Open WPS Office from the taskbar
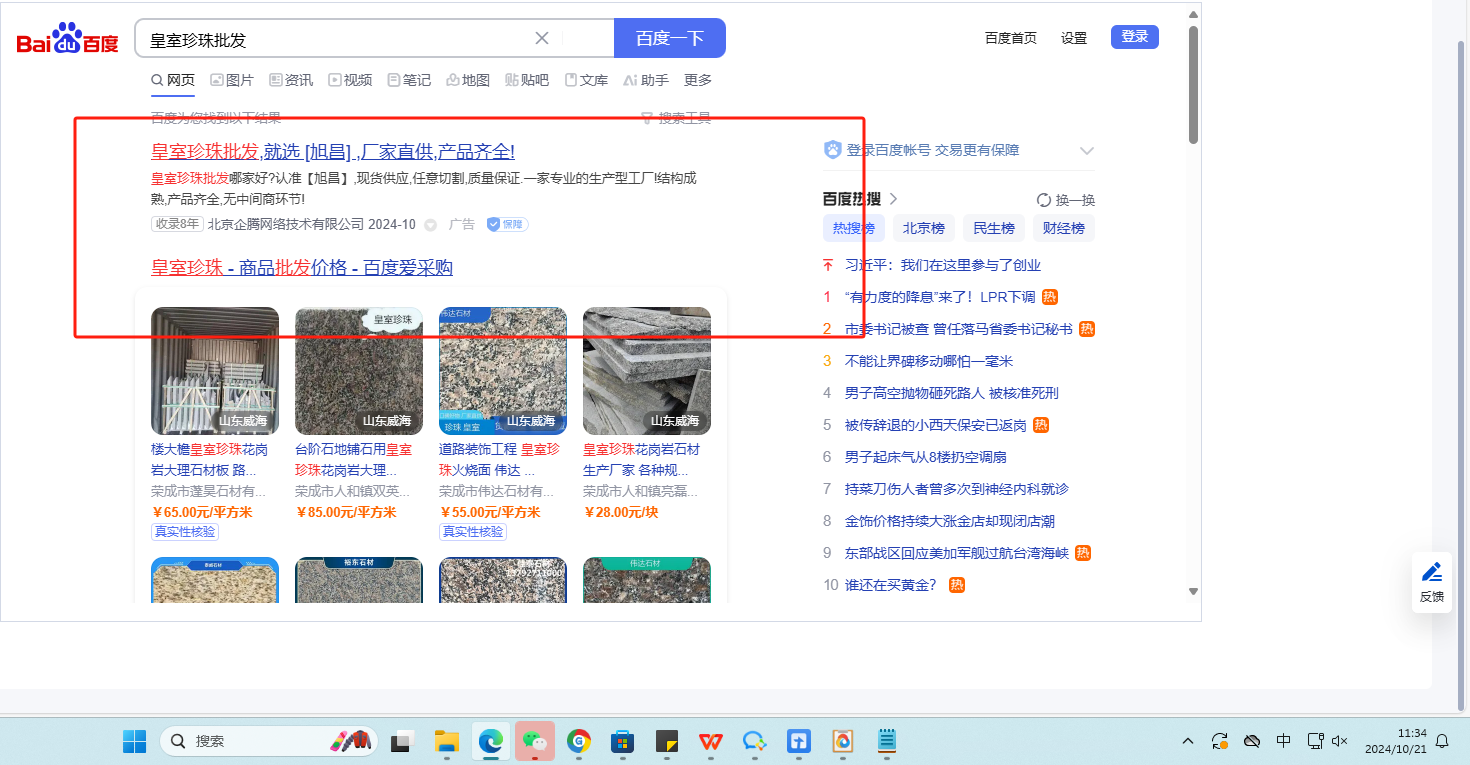1470x765 pixels. click(x=711, y=741)
